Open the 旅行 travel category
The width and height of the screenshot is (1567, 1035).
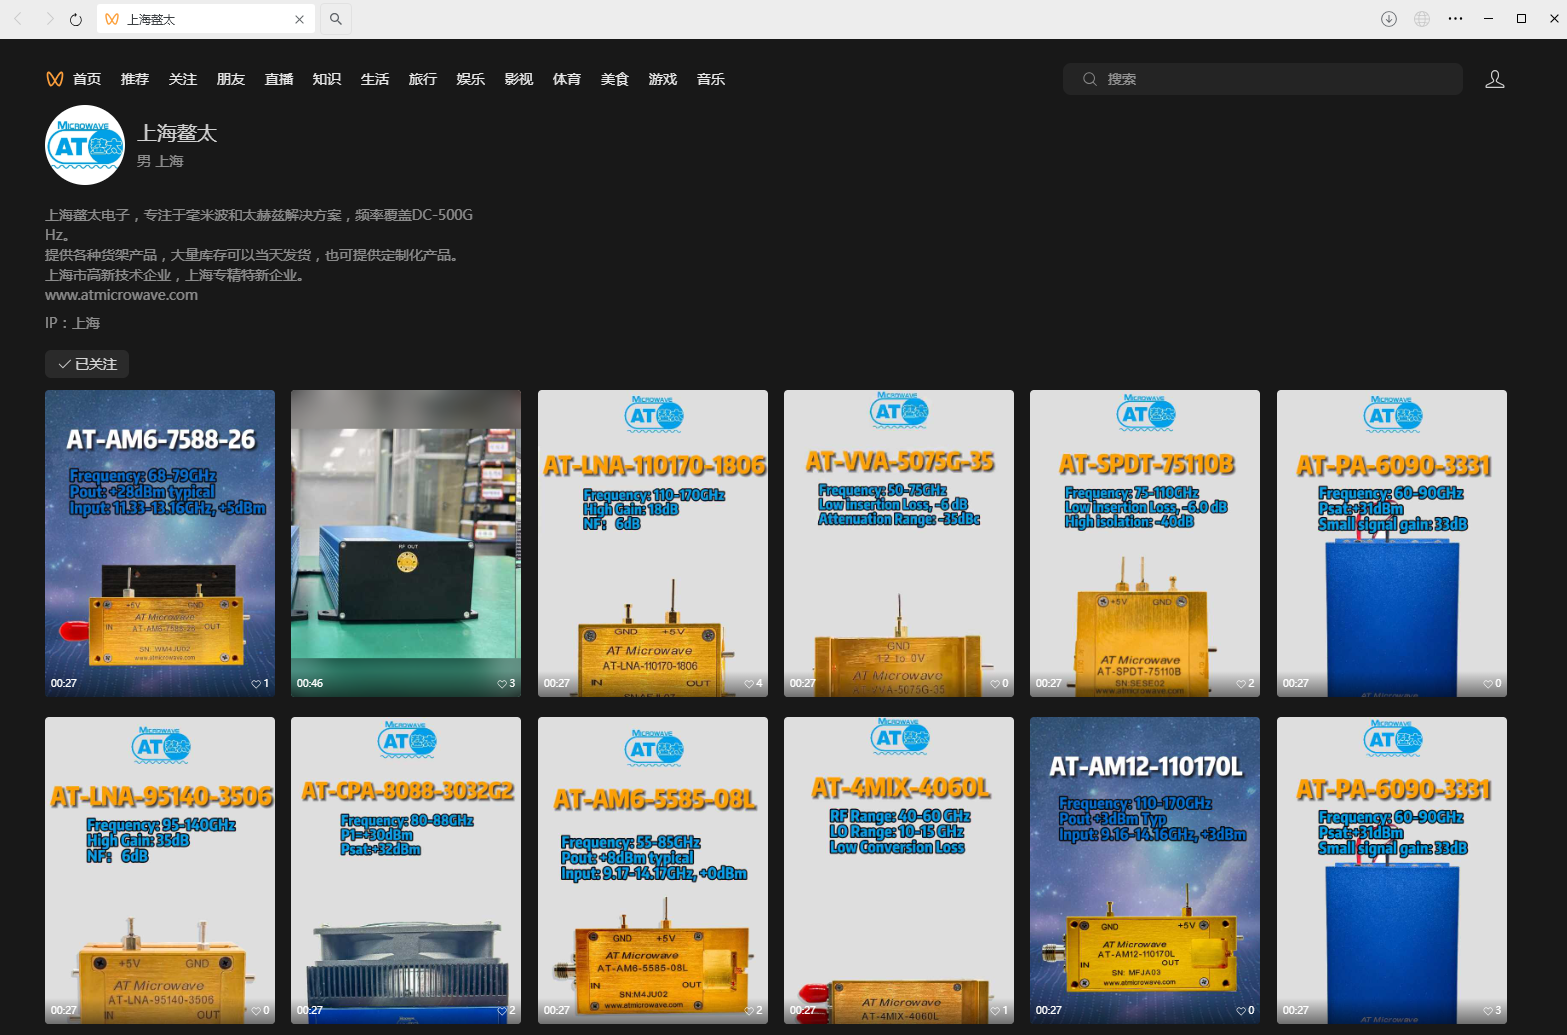pyautogui.click(x=423, y=79)
